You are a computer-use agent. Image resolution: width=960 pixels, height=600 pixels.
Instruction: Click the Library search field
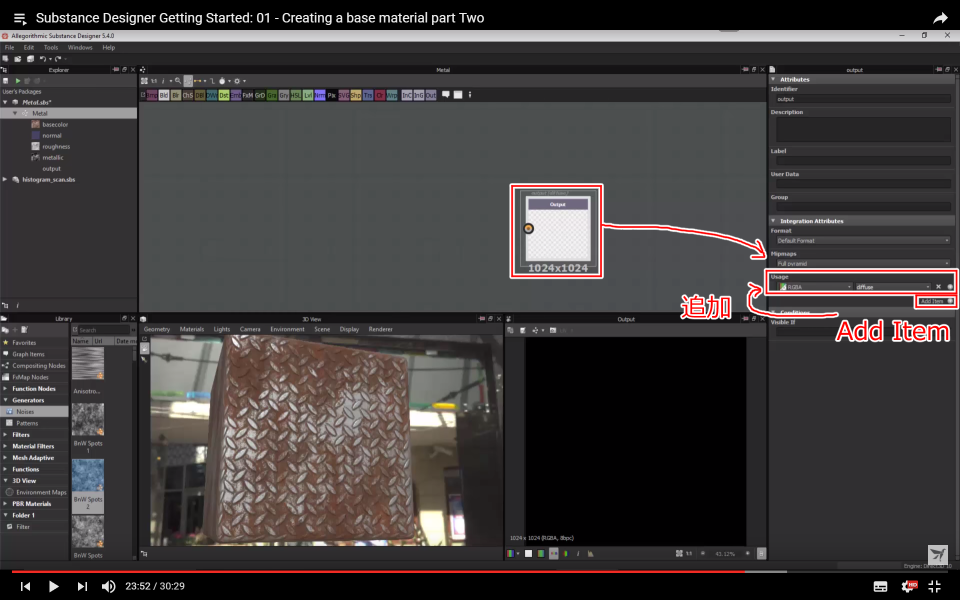point(102,330)
